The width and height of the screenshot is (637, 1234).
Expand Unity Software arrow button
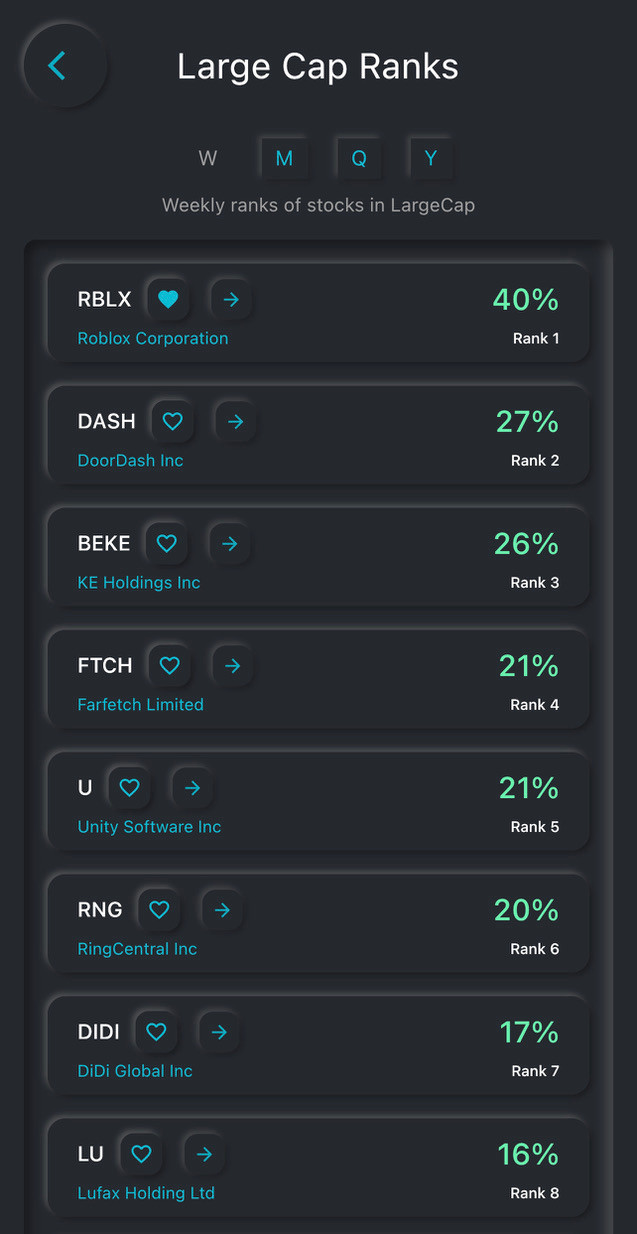coord(192,787)
